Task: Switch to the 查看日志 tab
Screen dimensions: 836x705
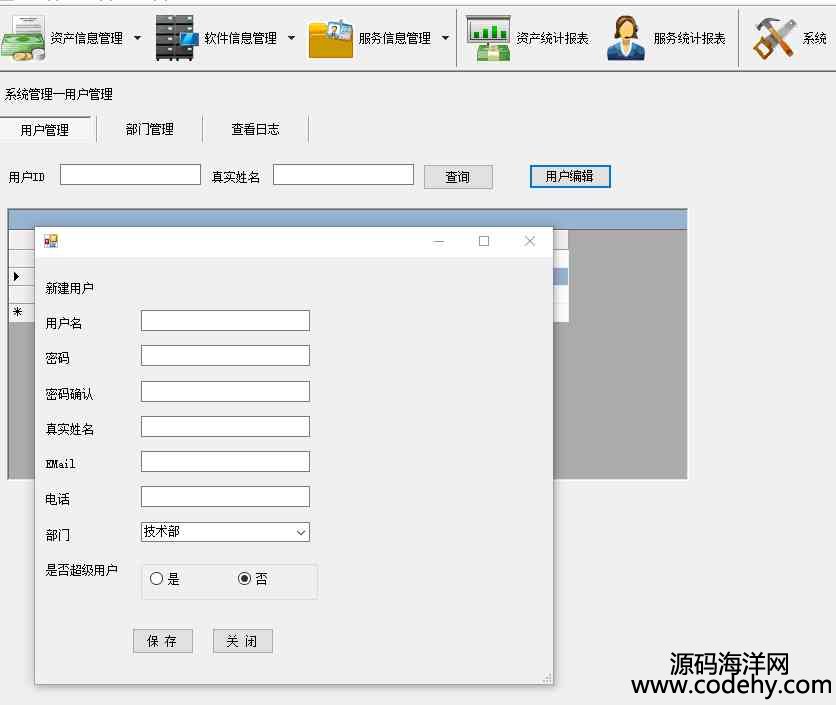Action: (255, 129)
